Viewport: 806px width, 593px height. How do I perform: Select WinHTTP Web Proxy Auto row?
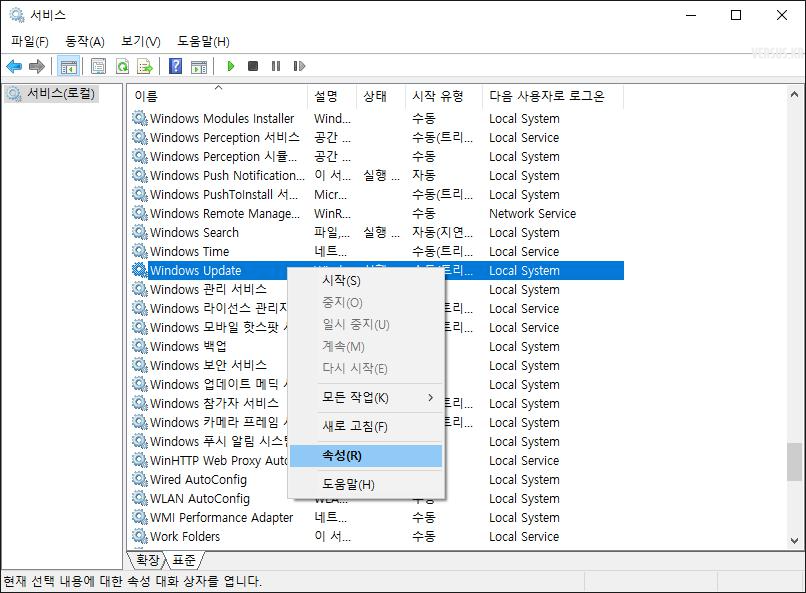click(377, 460)
